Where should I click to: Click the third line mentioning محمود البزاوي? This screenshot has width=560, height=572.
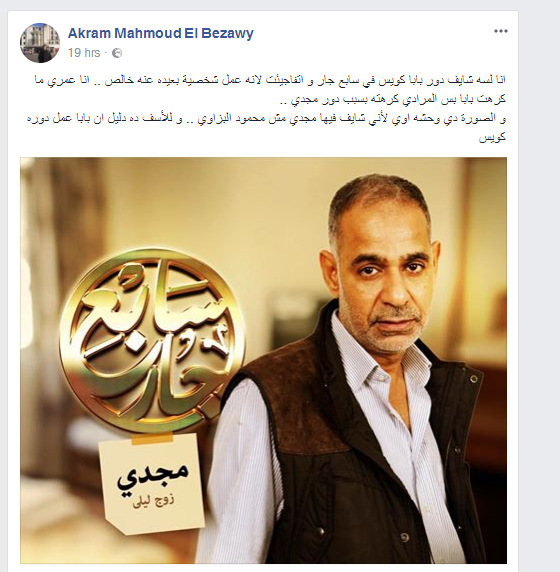pyautogui.click(x=266, y=119)
